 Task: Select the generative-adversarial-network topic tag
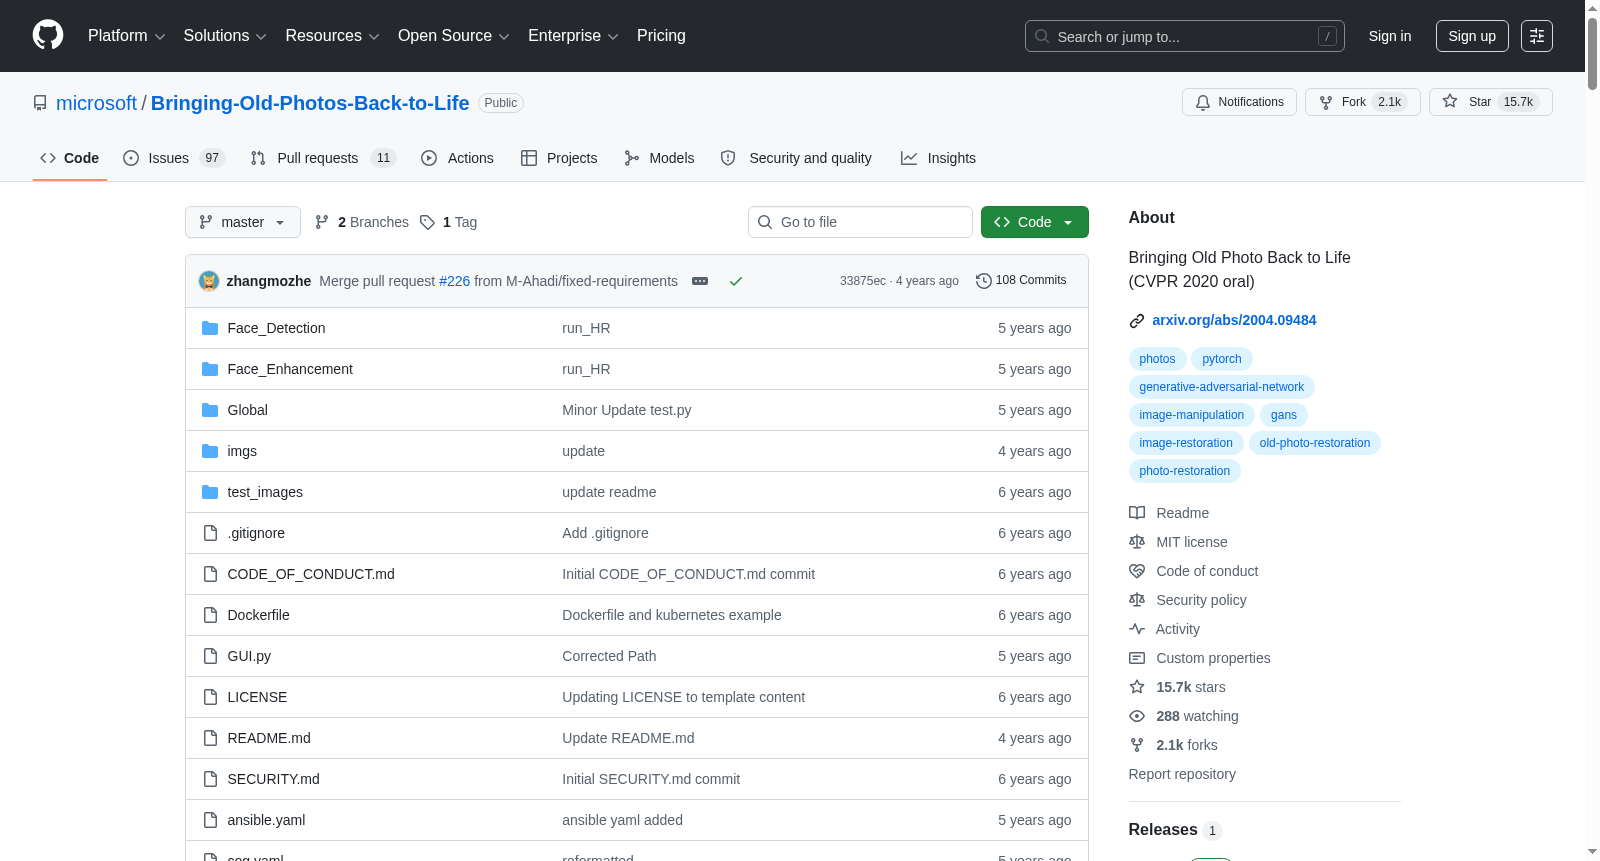1221,387
